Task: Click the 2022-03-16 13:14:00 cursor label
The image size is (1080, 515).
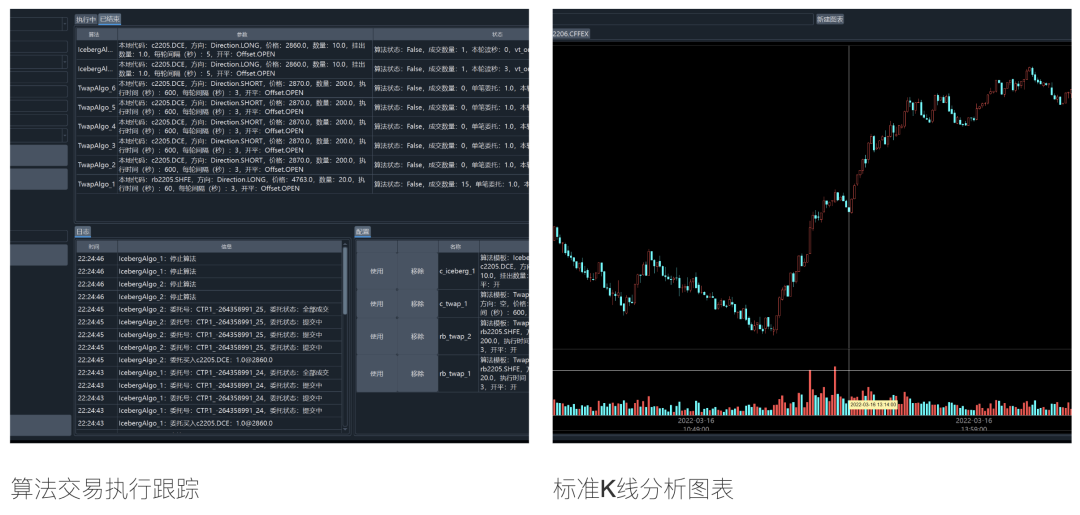Action: click(x=873, y=405)
